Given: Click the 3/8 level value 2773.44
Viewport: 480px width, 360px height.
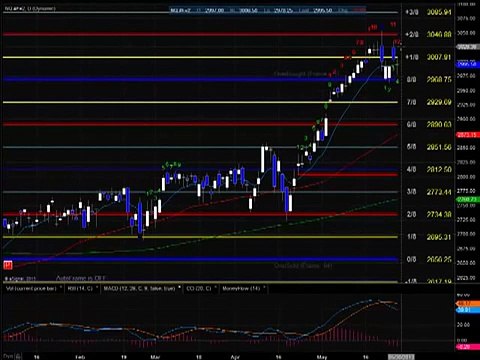Looking at the screenshot, I should point(439,192).
